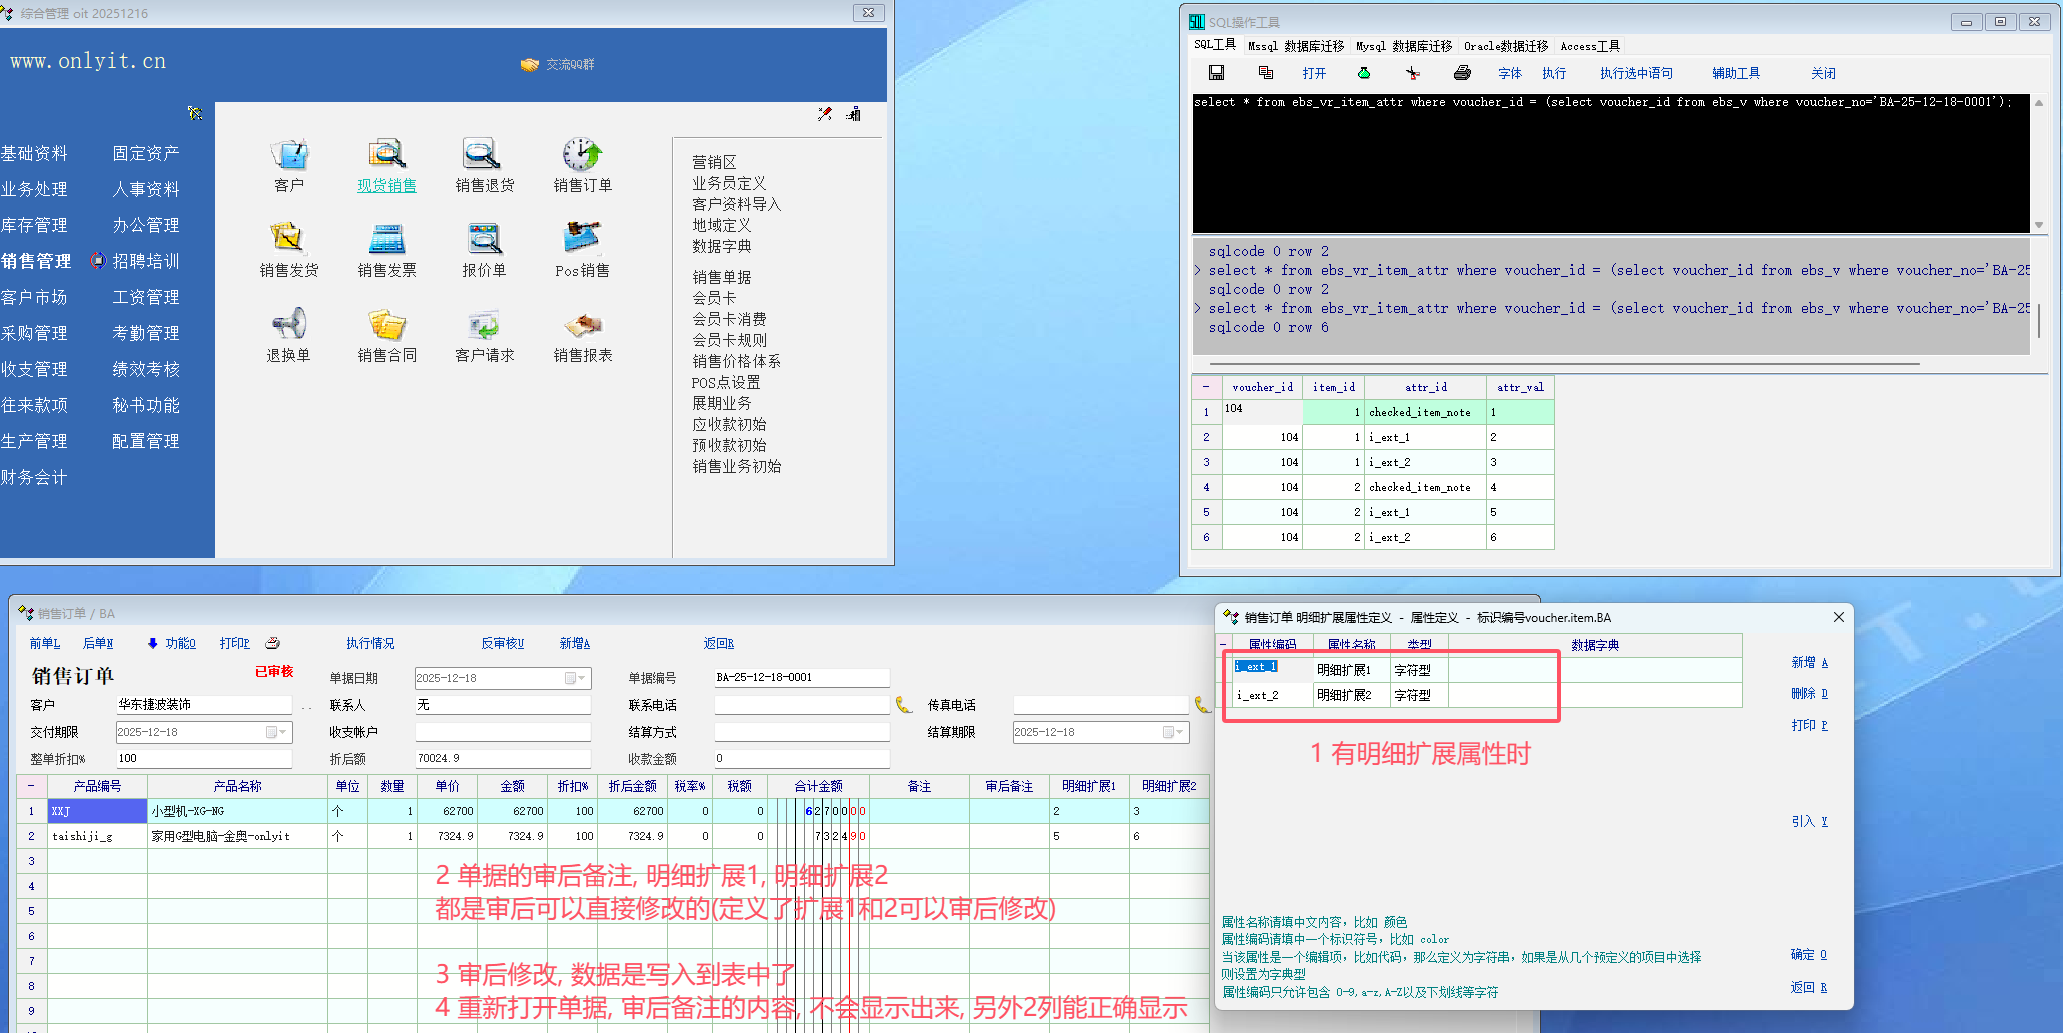Open the 销售合同 sales contract icon
The height and width of the screenshot is (1033, 2063).
click(x=386, y=326)
